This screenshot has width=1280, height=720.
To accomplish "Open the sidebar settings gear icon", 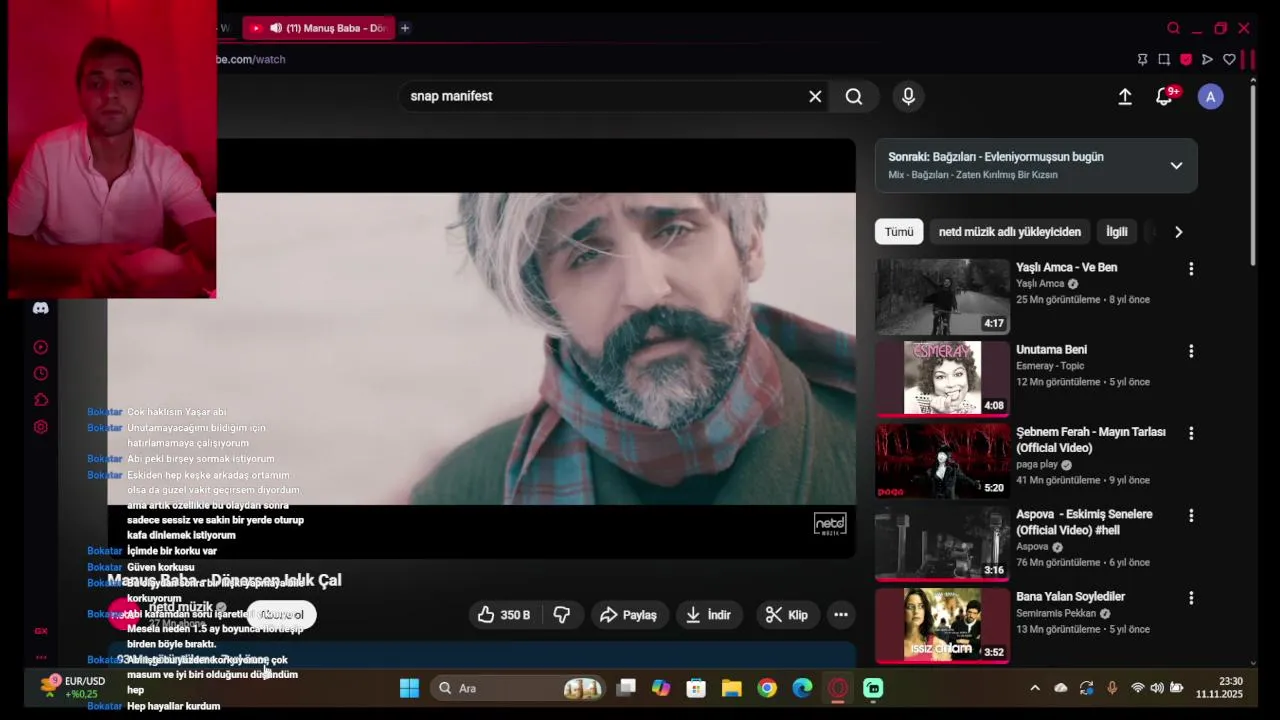I will tap(41, 427).
